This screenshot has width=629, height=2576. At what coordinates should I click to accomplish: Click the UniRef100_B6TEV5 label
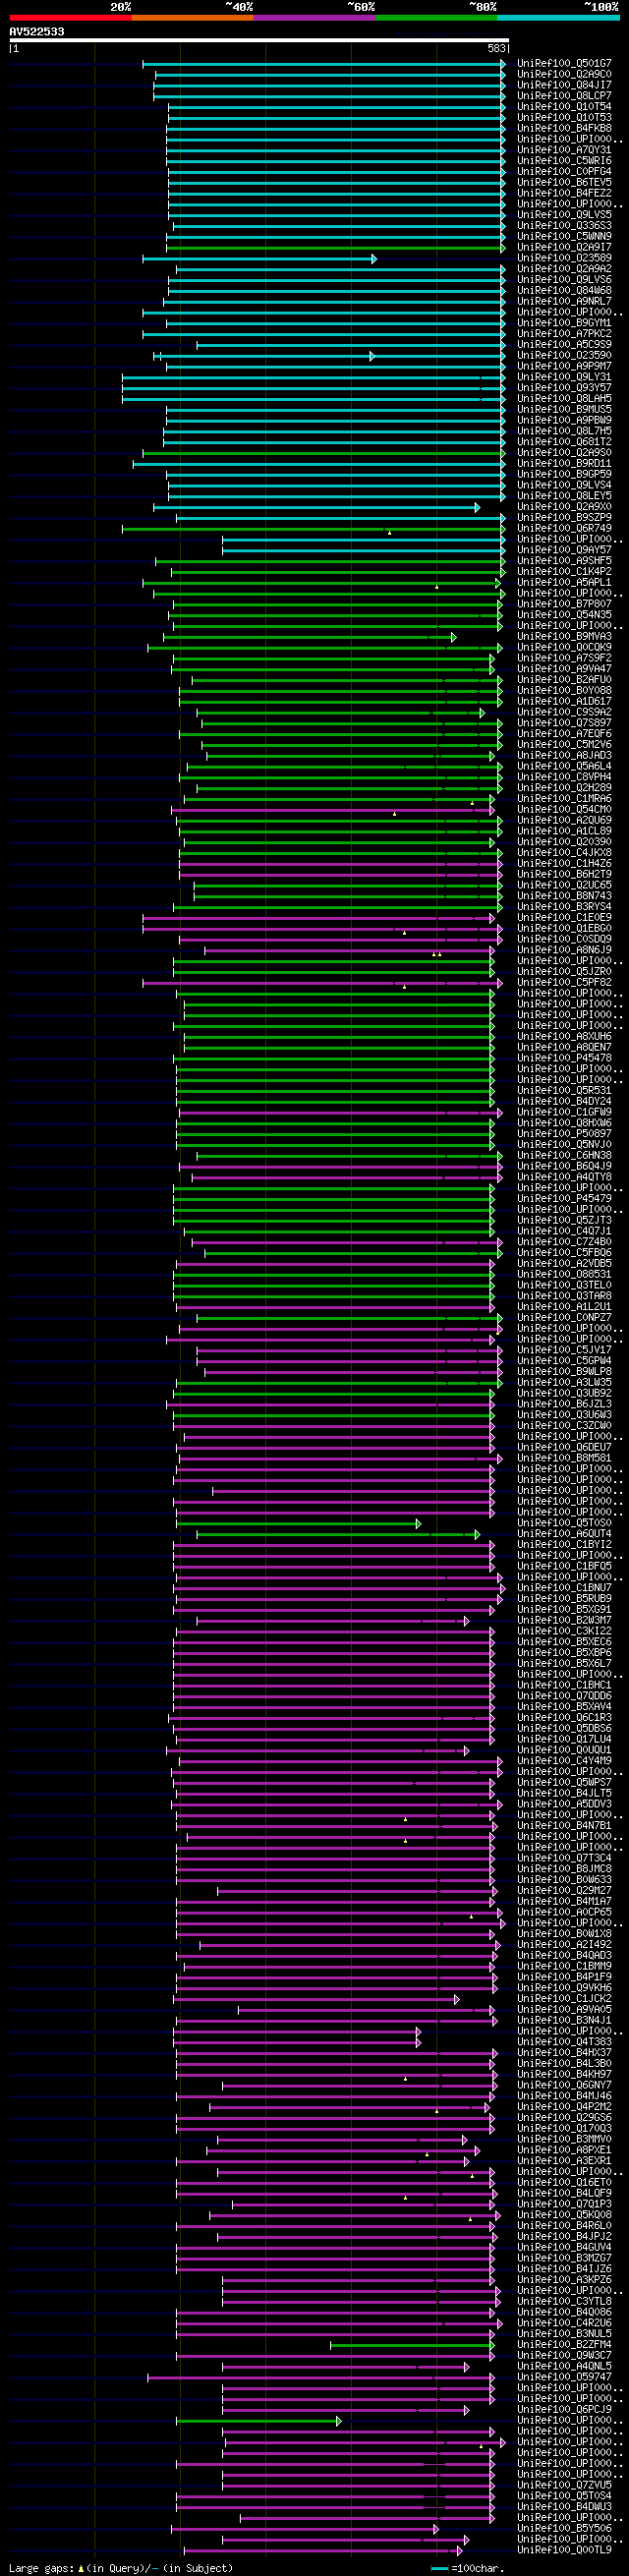(x=565, y=183)
